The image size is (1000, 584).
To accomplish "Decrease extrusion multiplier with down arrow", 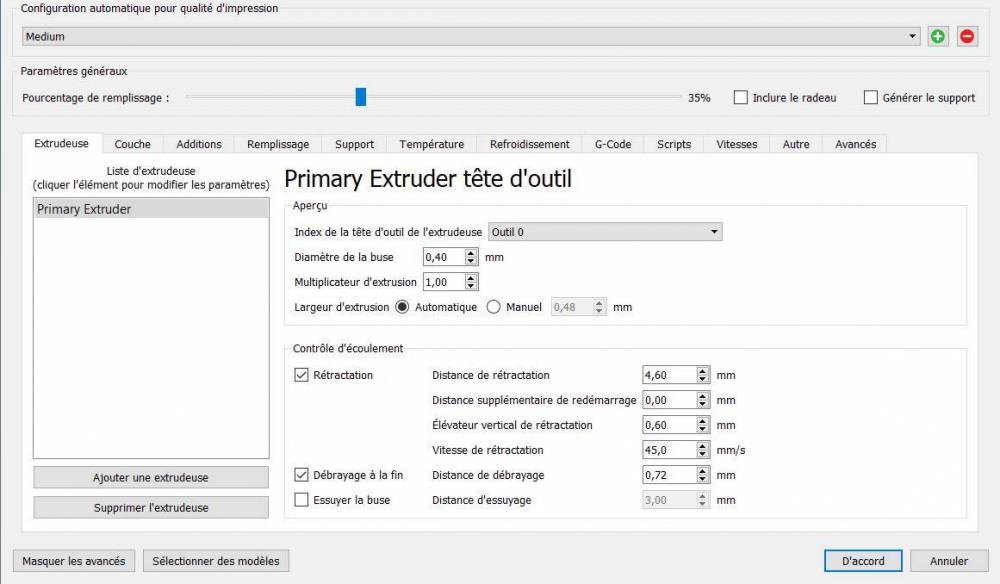I will pyautogui.click(x=471, y=286).
